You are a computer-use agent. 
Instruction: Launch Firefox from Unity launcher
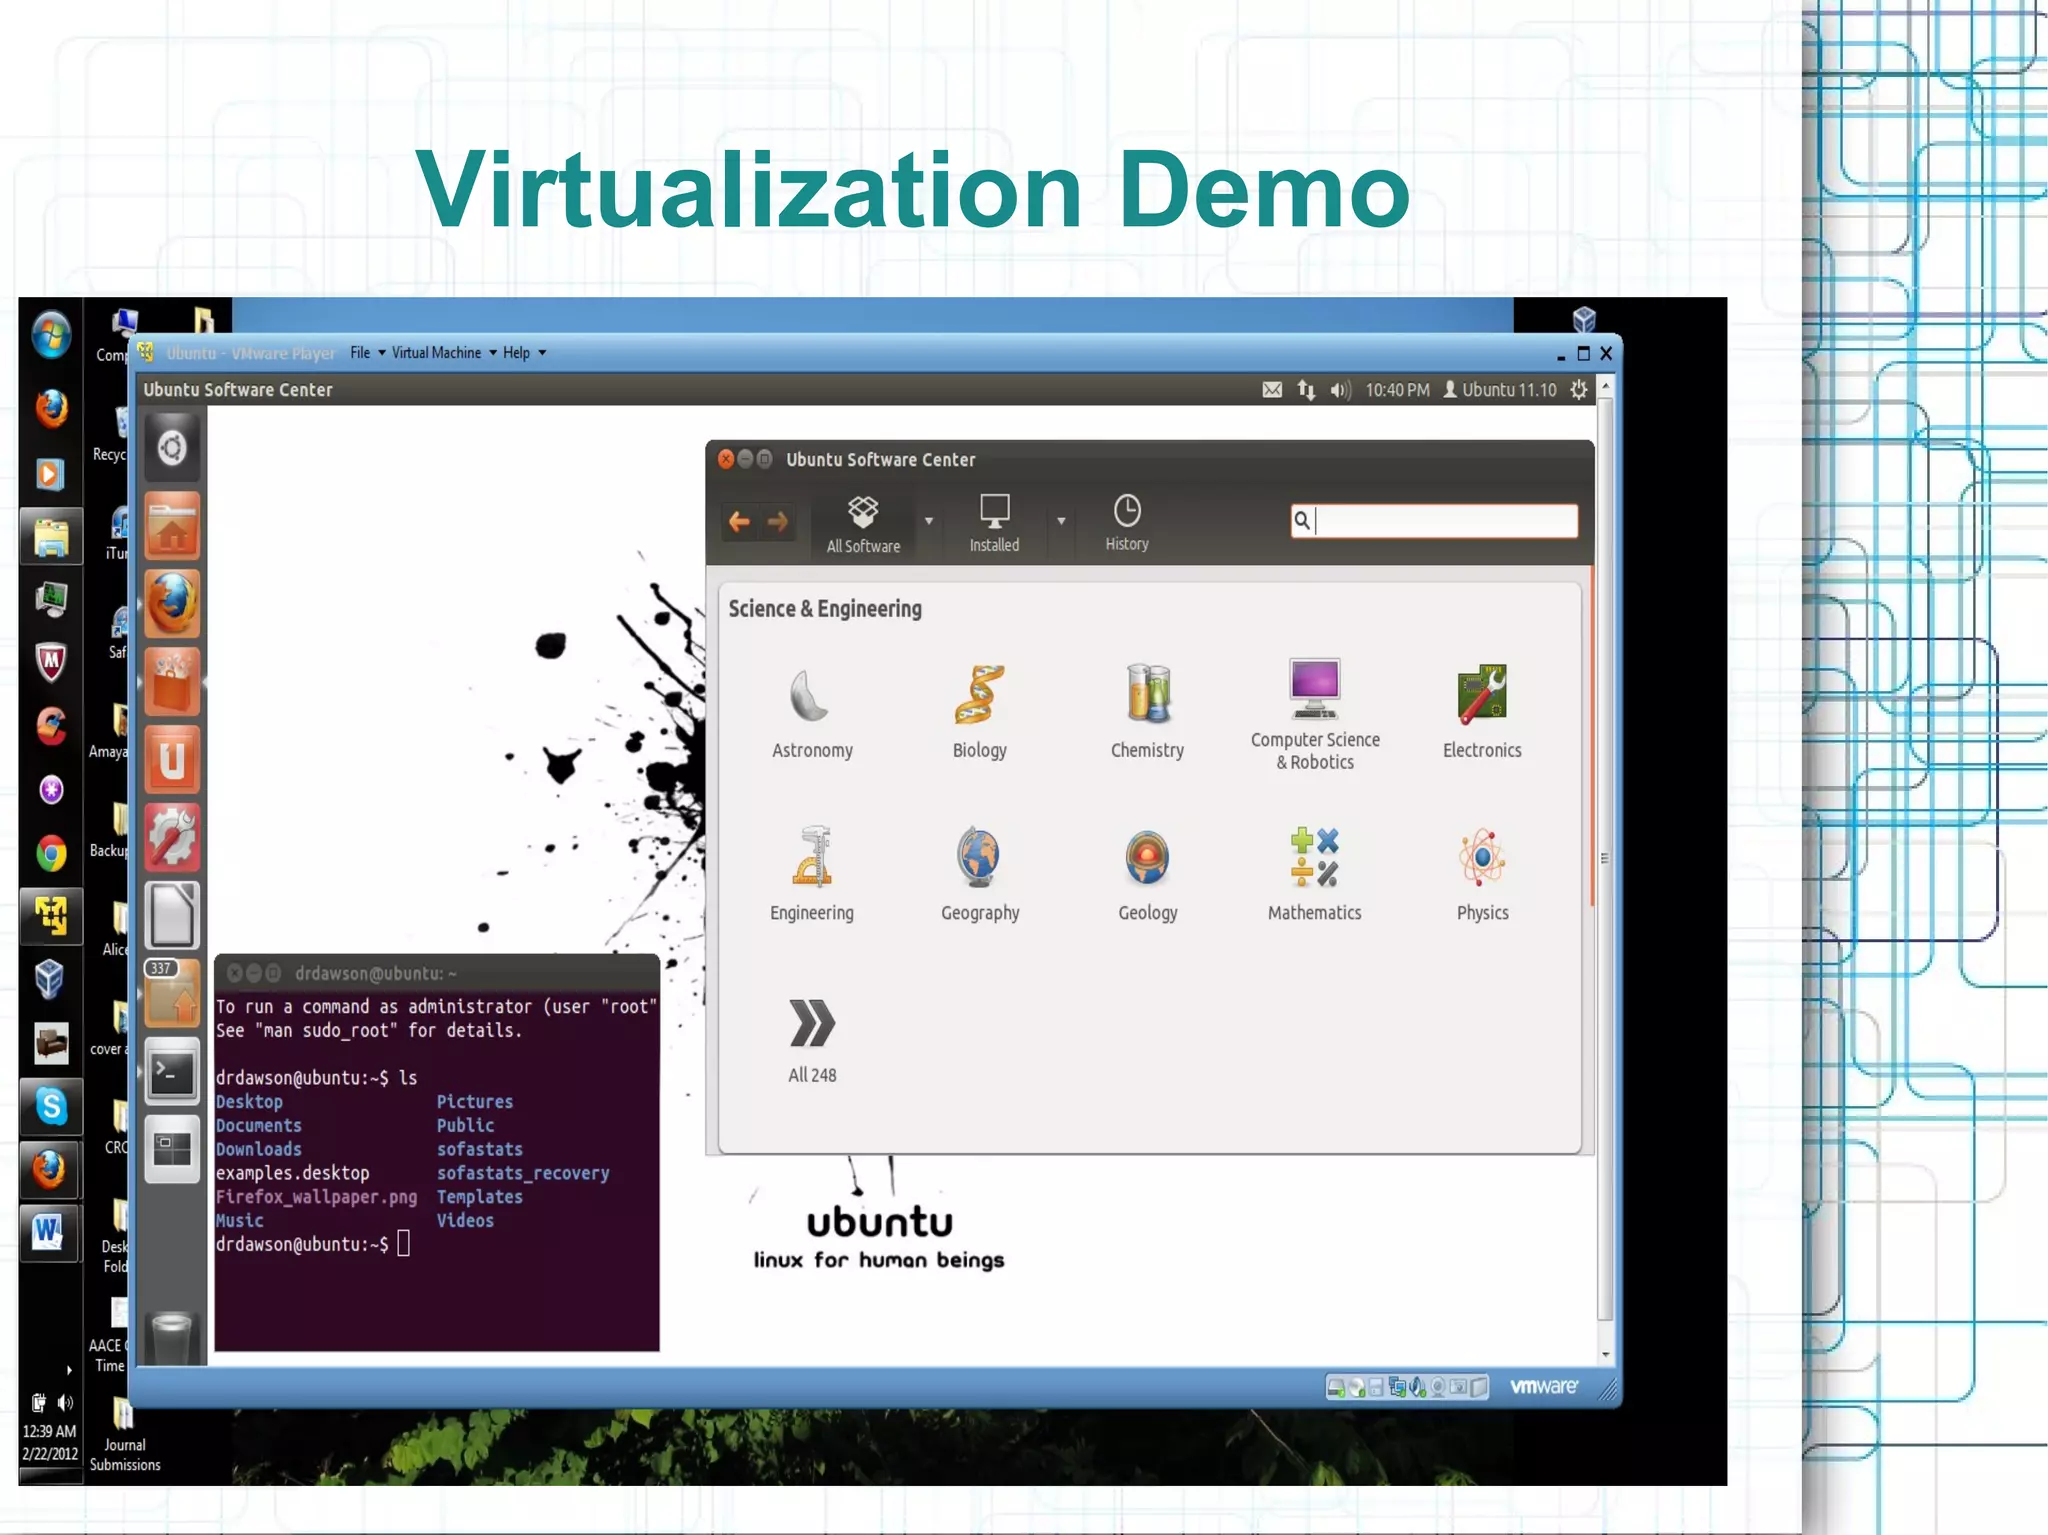pos(172,603)
